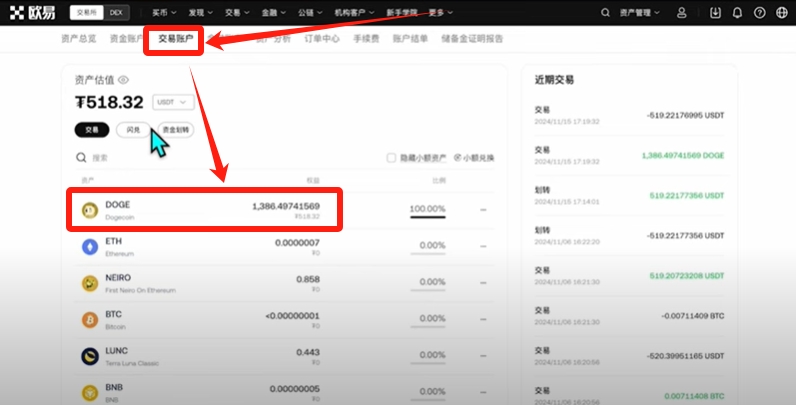Screen dimensions: 796x405
Task: Open the language globe icon
Action: pos(782,13)
